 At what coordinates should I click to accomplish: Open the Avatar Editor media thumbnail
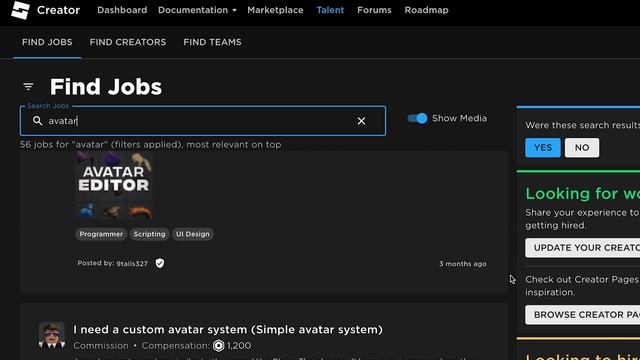click(x=114, y=186)
